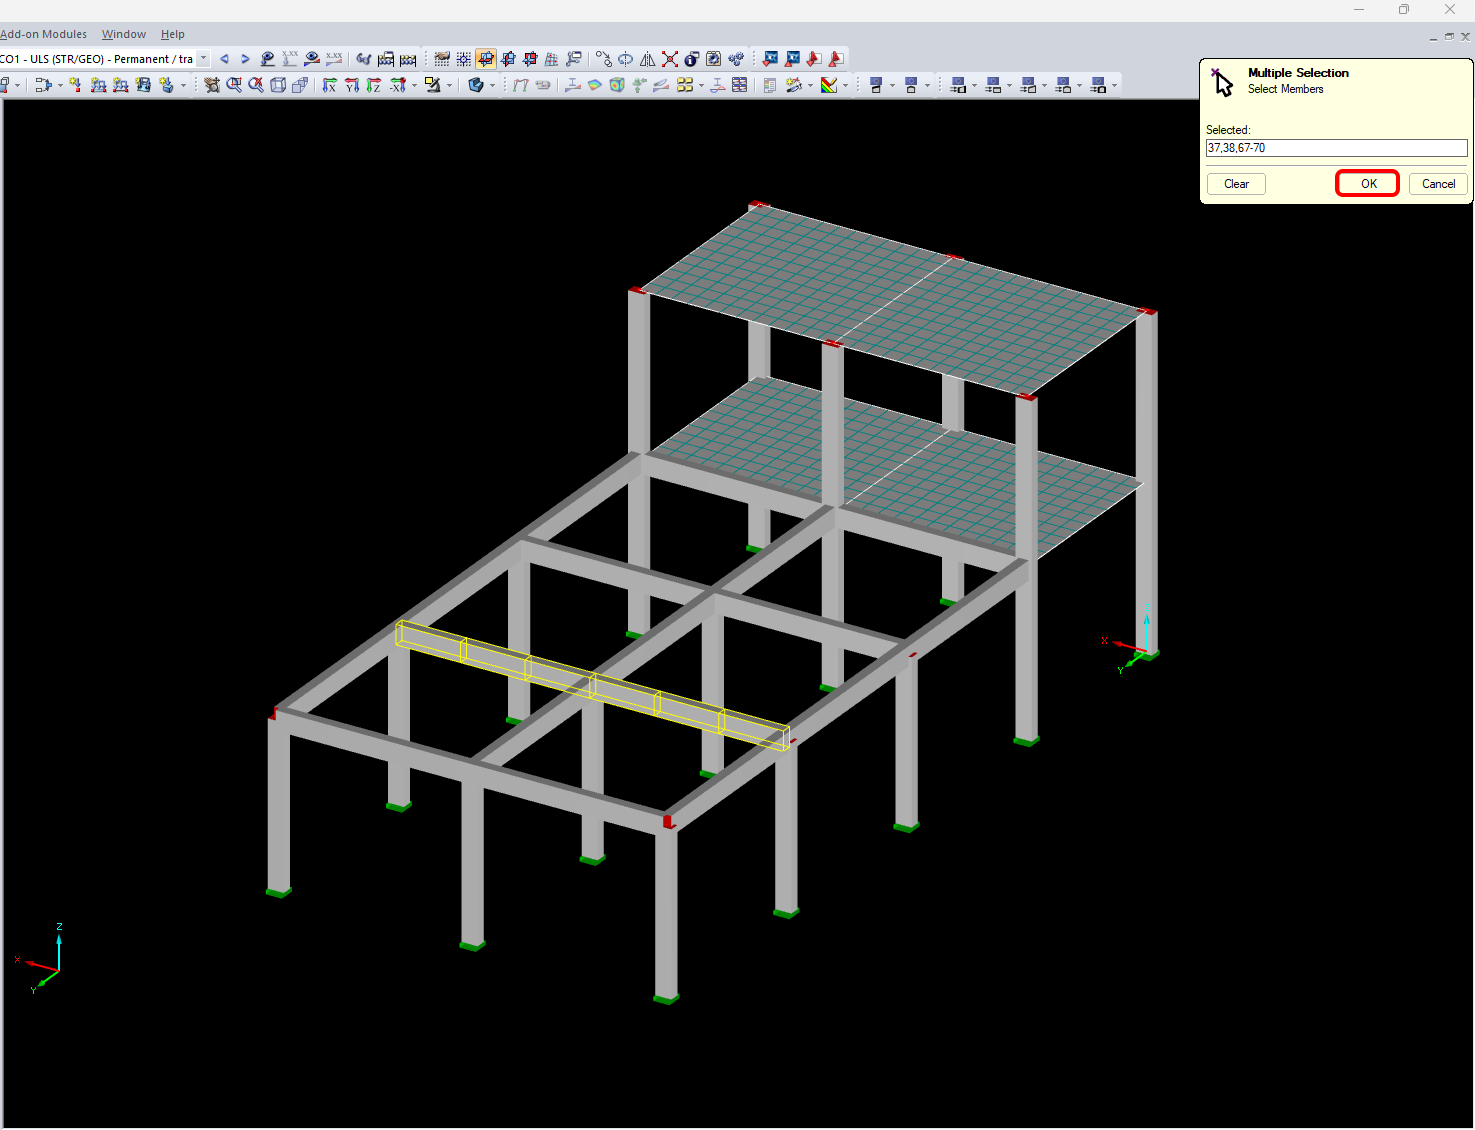Viewport: 1475px width, 1130px height.
Task: Click Cancel in the Multiple Selection dialog
Action: point(1439,184)
